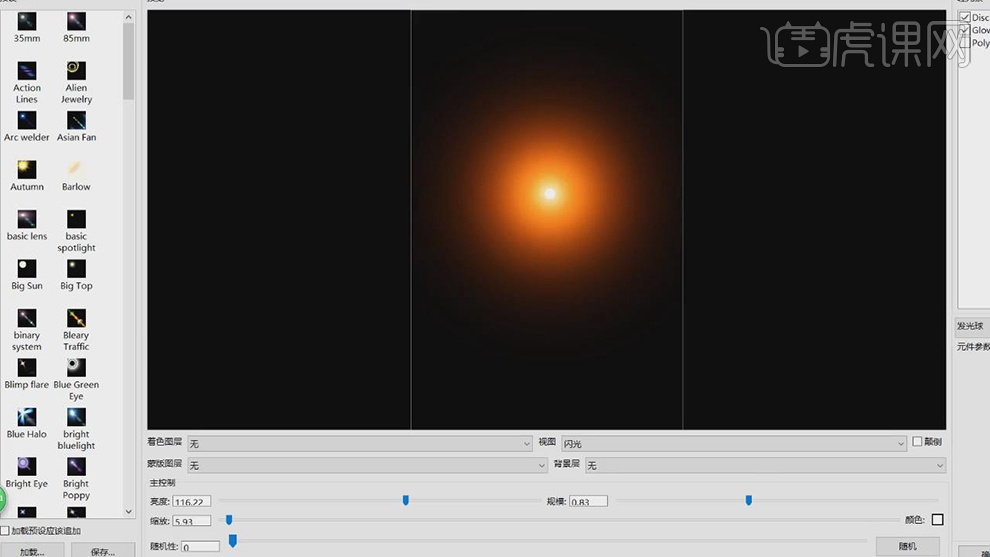Choose the Alien Jewelry preset
The height and width of the screenshot is (557, 990).
[x=76, y=82]
